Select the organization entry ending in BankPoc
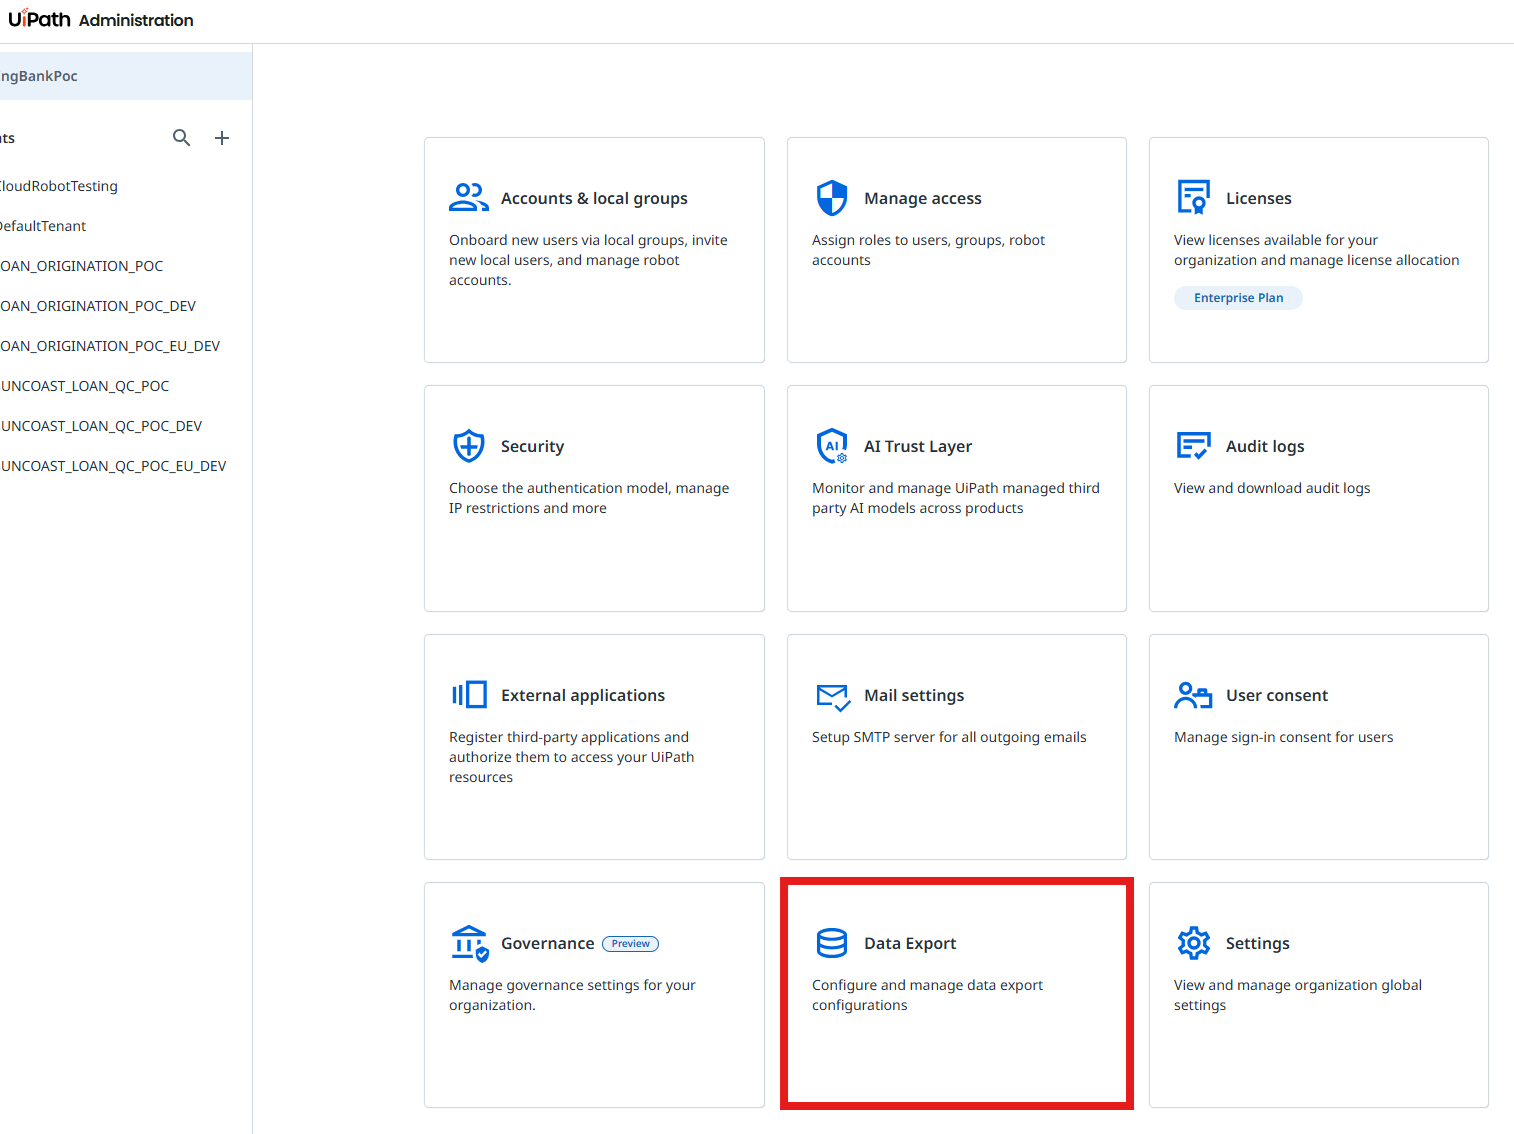This screenshot has height=1134, width=1514. coord(126,76)
